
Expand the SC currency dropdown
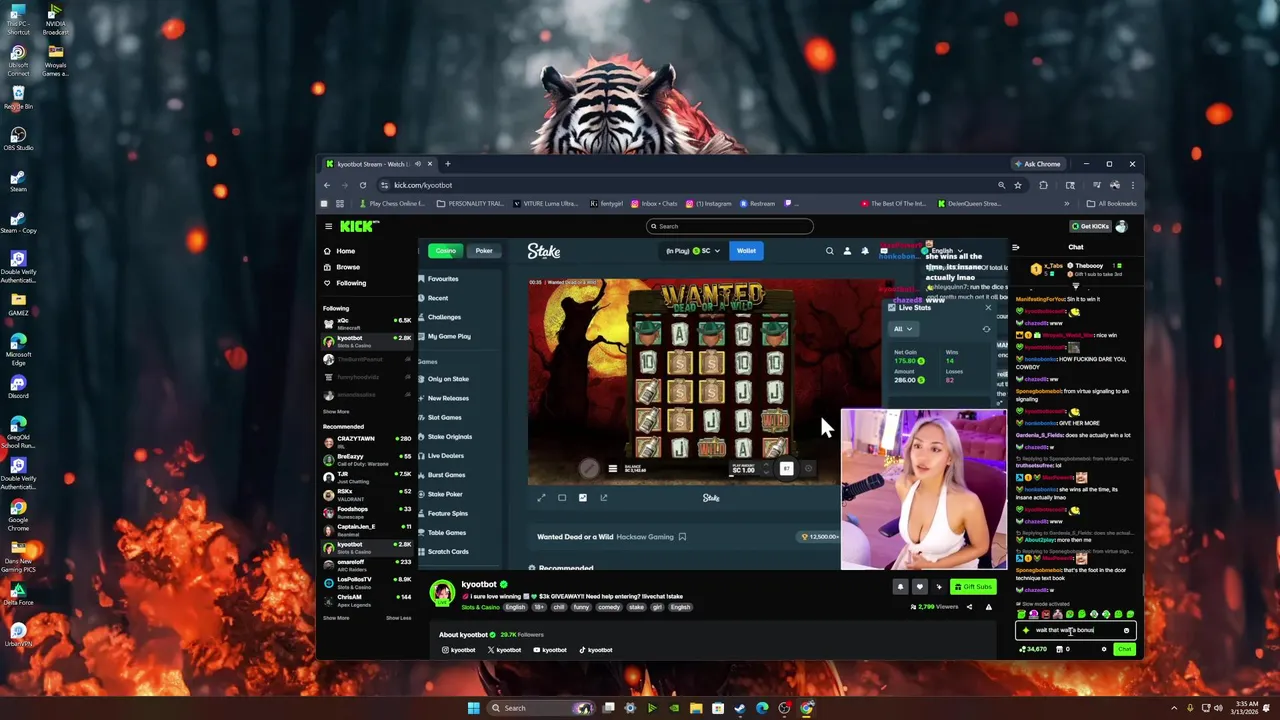(693, 251)
